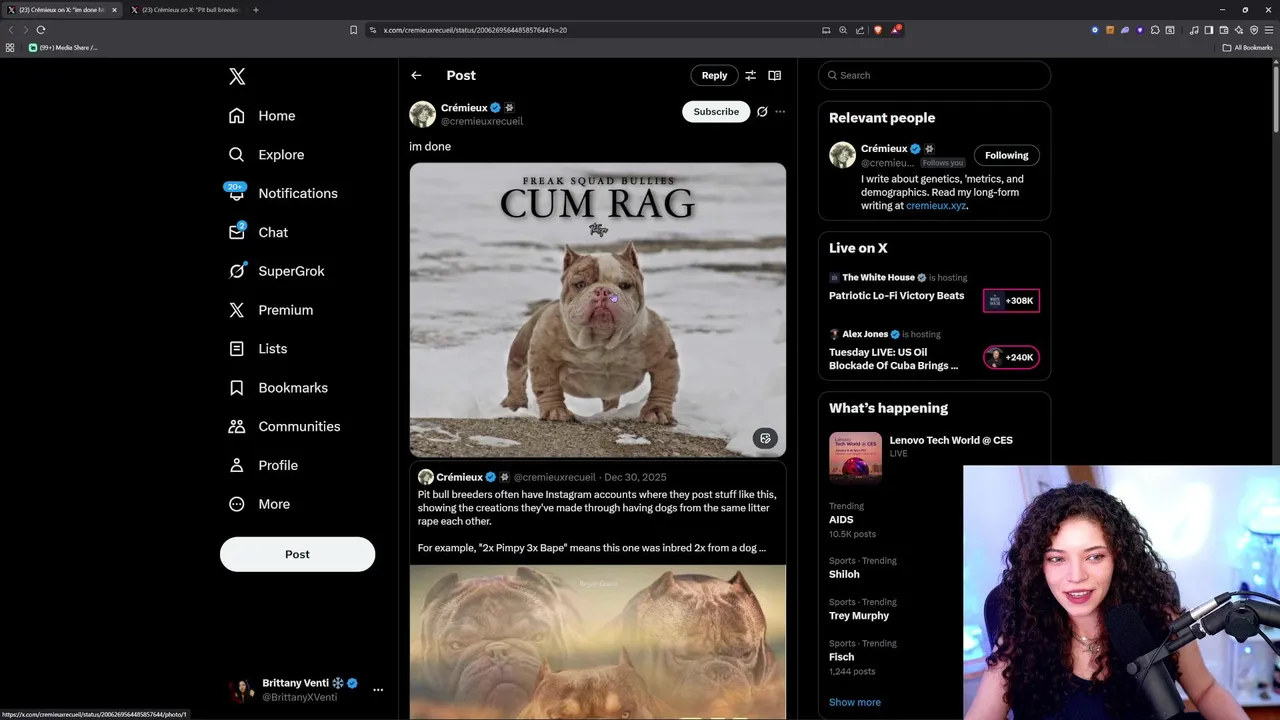Image resolution: width=1280 pixels, height=720 pixels.
Task: Click the Reply button in the post header
Action: 714,75
